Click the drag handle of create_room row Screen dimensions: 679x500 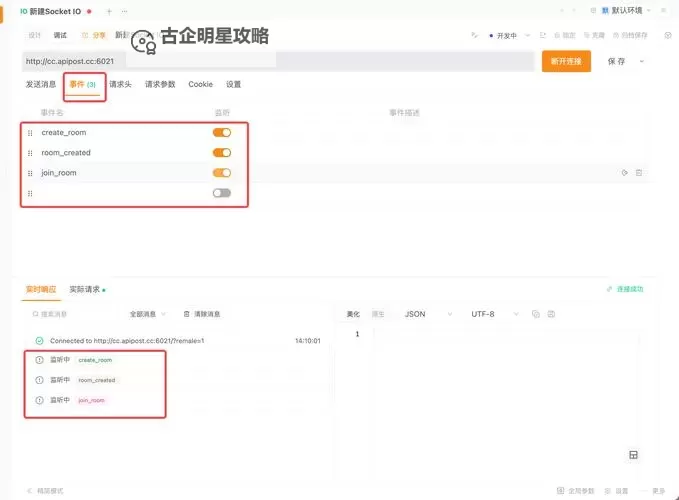point(30,133)
